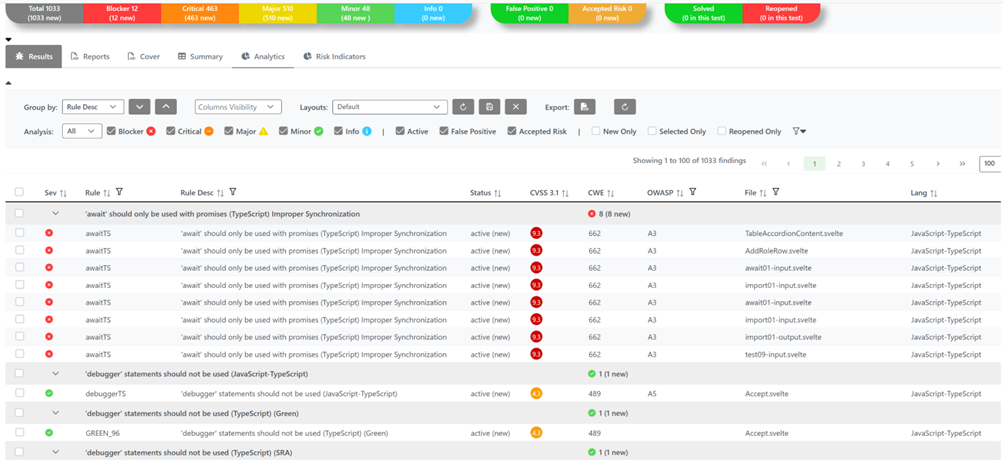This screenshot has width=1004, height=465.
Task: Click the page size field showing 100
Action: [989, 163]
